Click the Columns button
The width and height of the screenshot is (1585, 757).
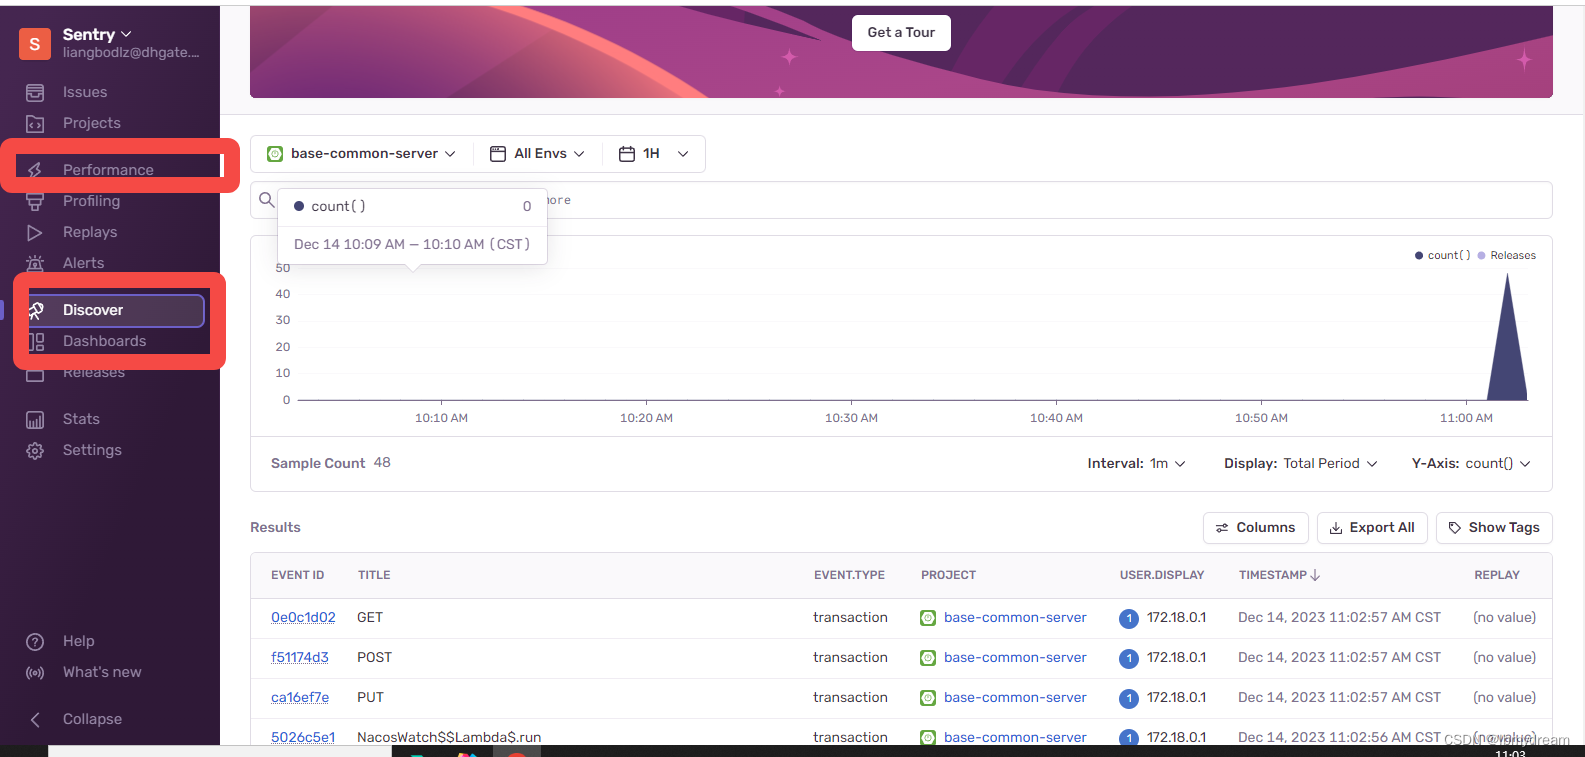[x=1255, y=528]
